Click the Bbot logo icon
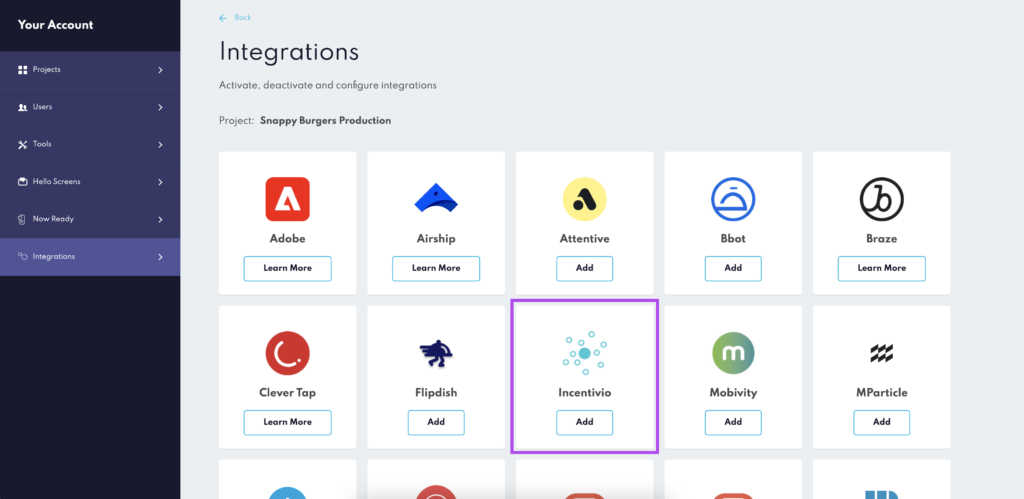Image resolution: width=1024 pixels, height=499 pixels. pyautogui.click(x=733, y=199)
